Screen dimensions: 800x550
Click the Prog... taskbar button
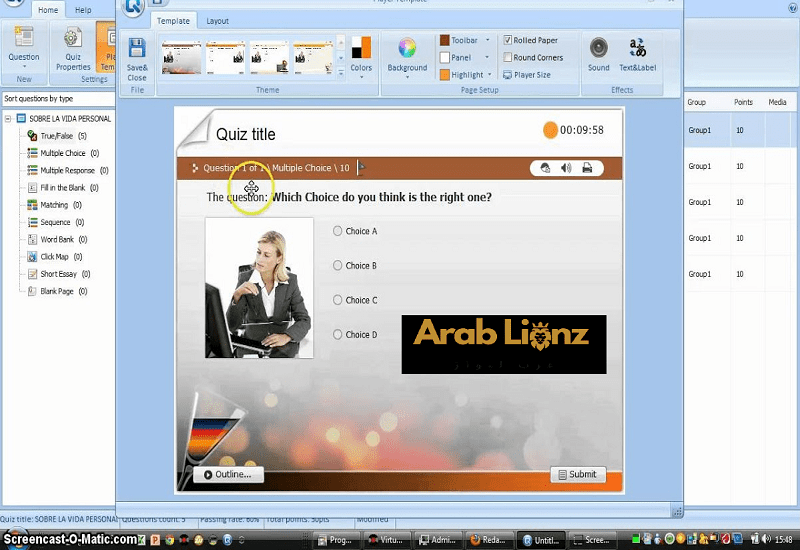pyautogui.click(x=335, y=539)
